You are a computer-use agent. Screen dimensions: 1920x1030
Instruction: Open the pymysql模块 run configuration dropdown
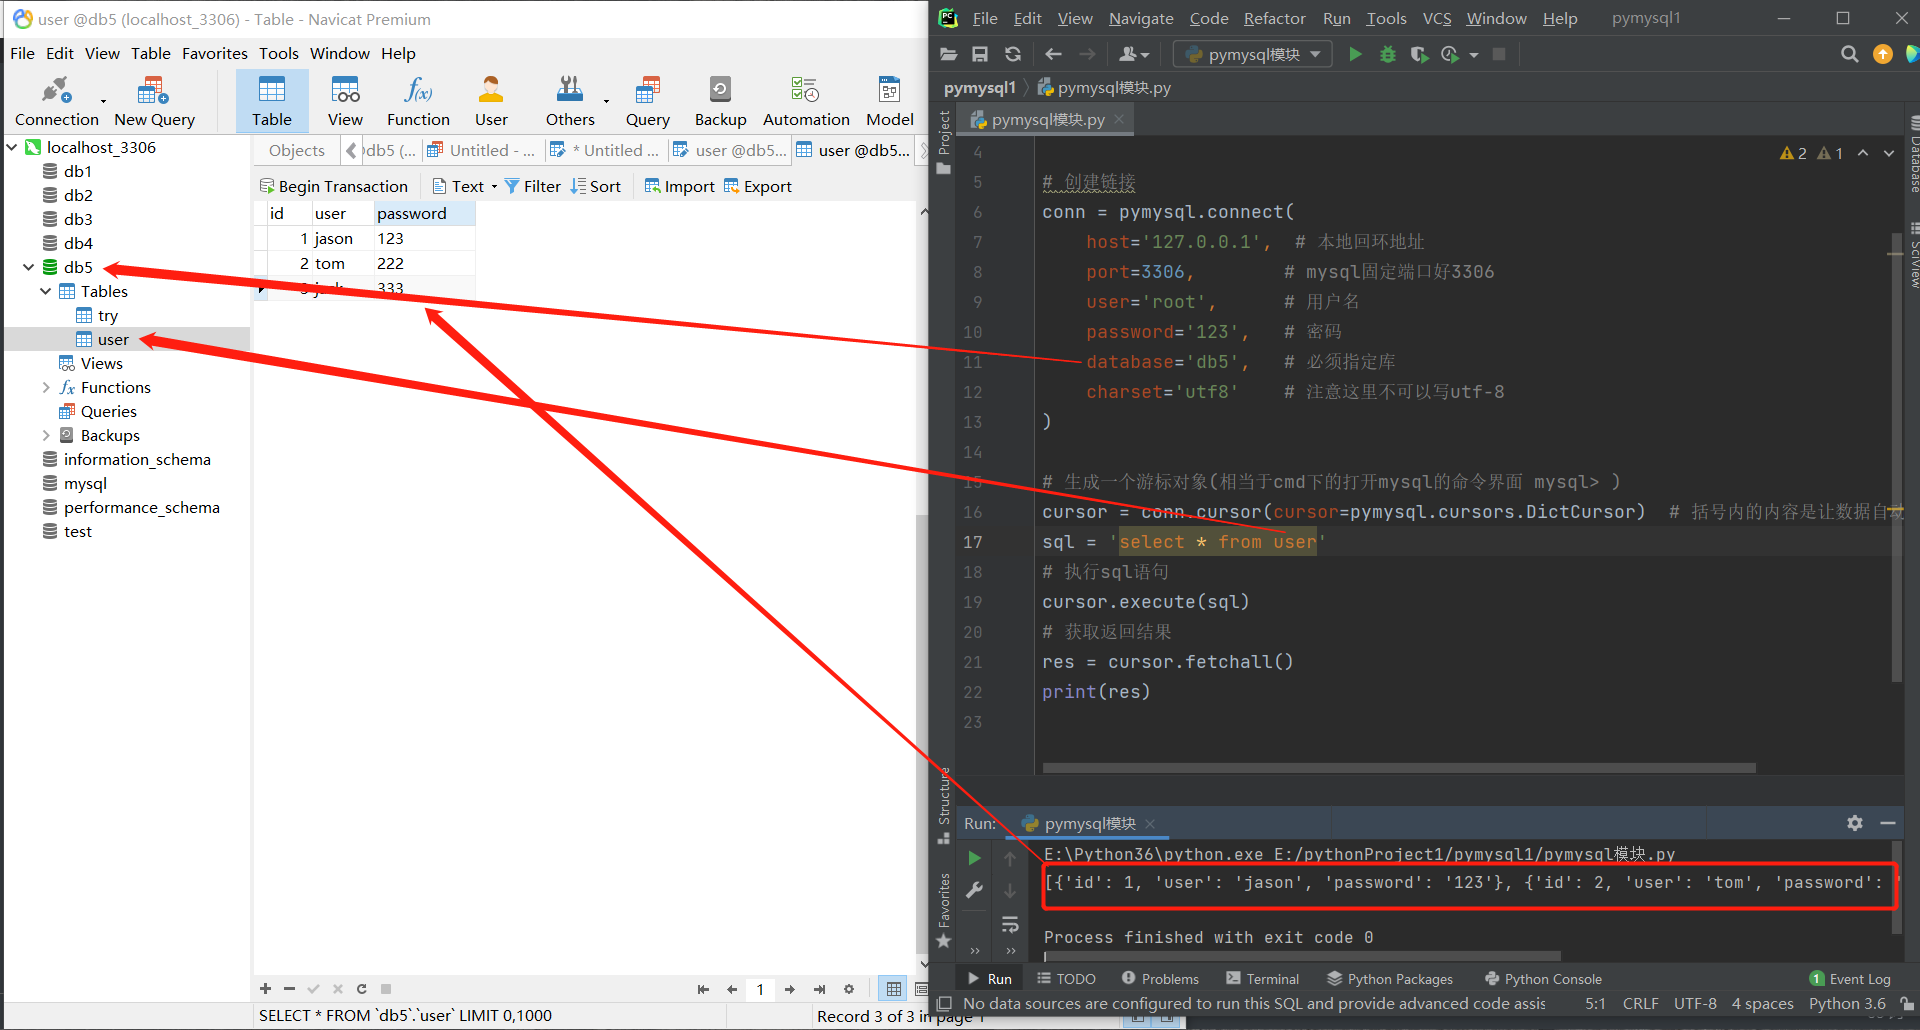(x=1253, y=54)
